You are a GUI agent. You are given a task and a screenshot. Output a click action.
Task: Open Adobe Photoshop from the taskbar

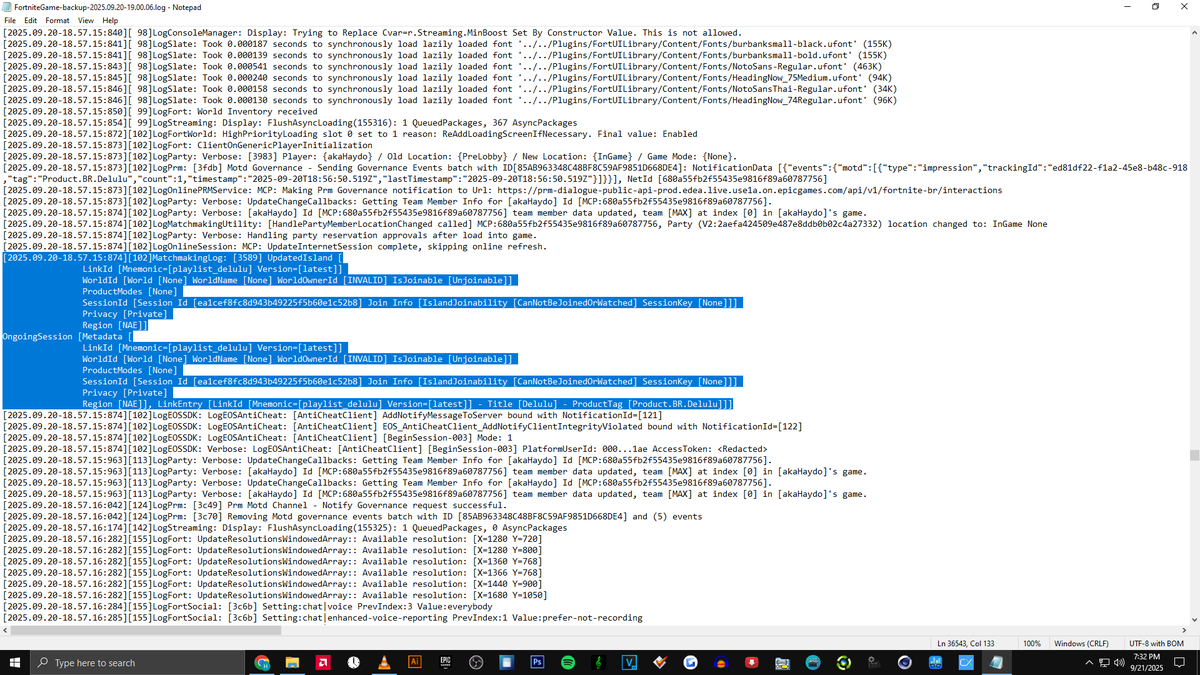click(537, 662)
